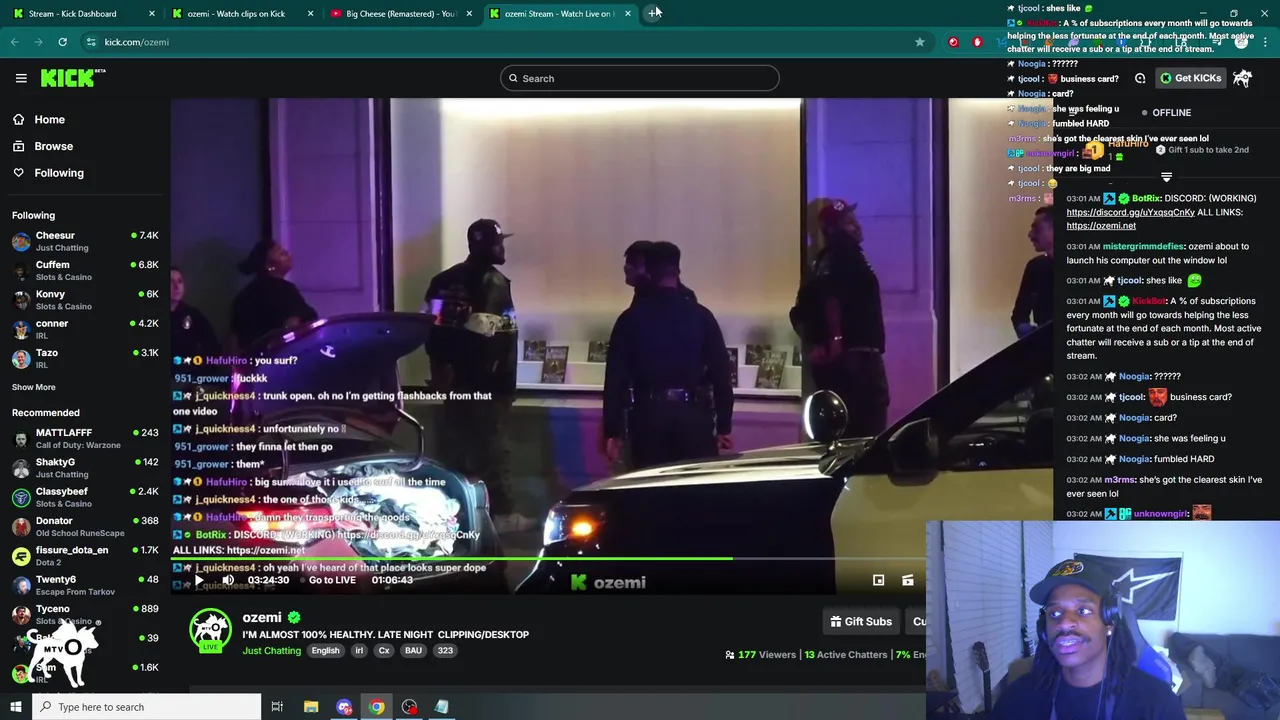The width and height of the screenshot is (1280, 720).
Task: Click the Browse grid icon
Action: pyautogui.click(x=18, y=146)
